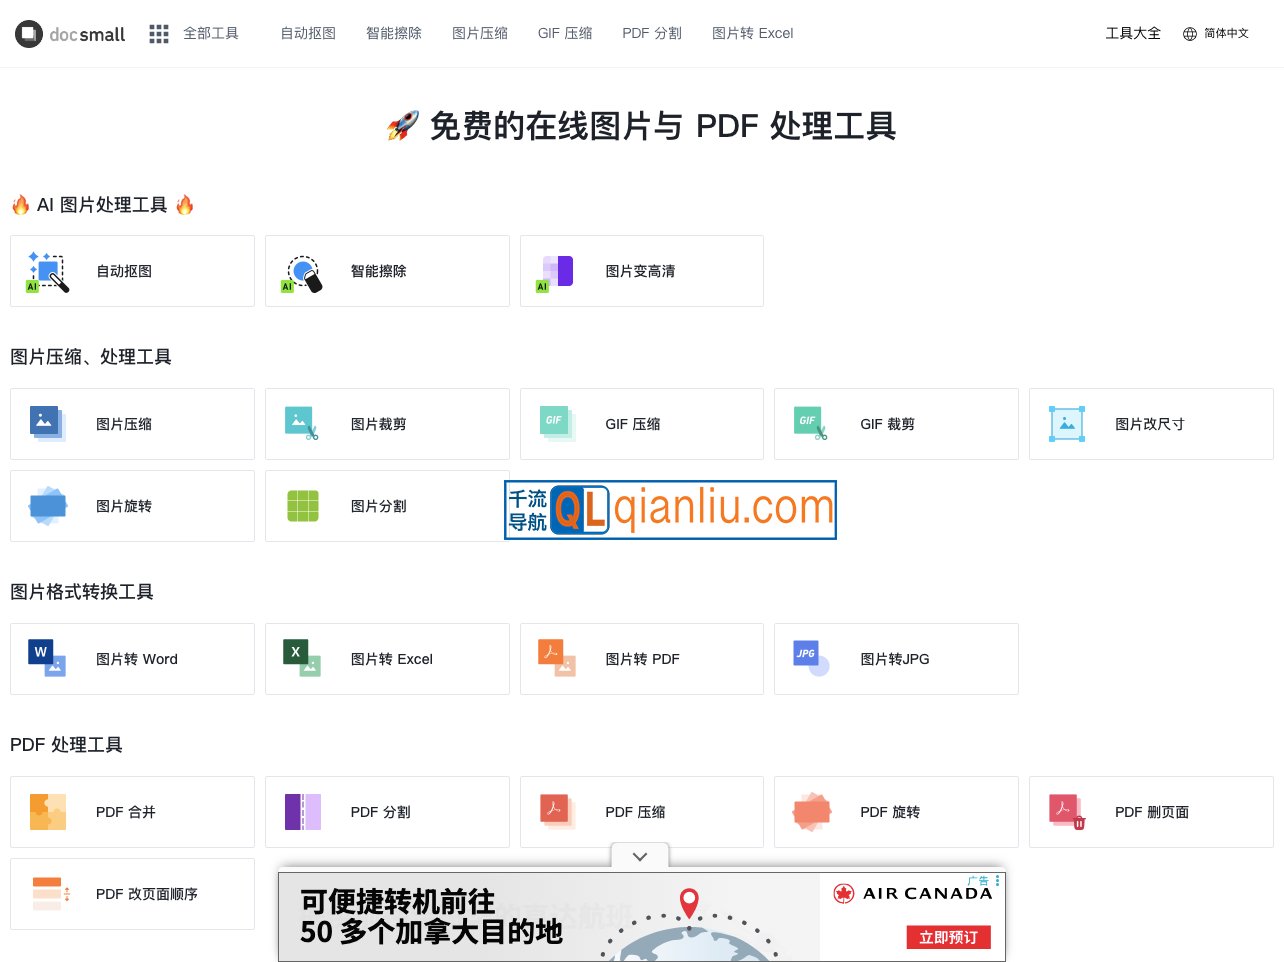Open the 图片分割 green grid icon
Viewport: 1284px width, 962px height.
(303, 506)
